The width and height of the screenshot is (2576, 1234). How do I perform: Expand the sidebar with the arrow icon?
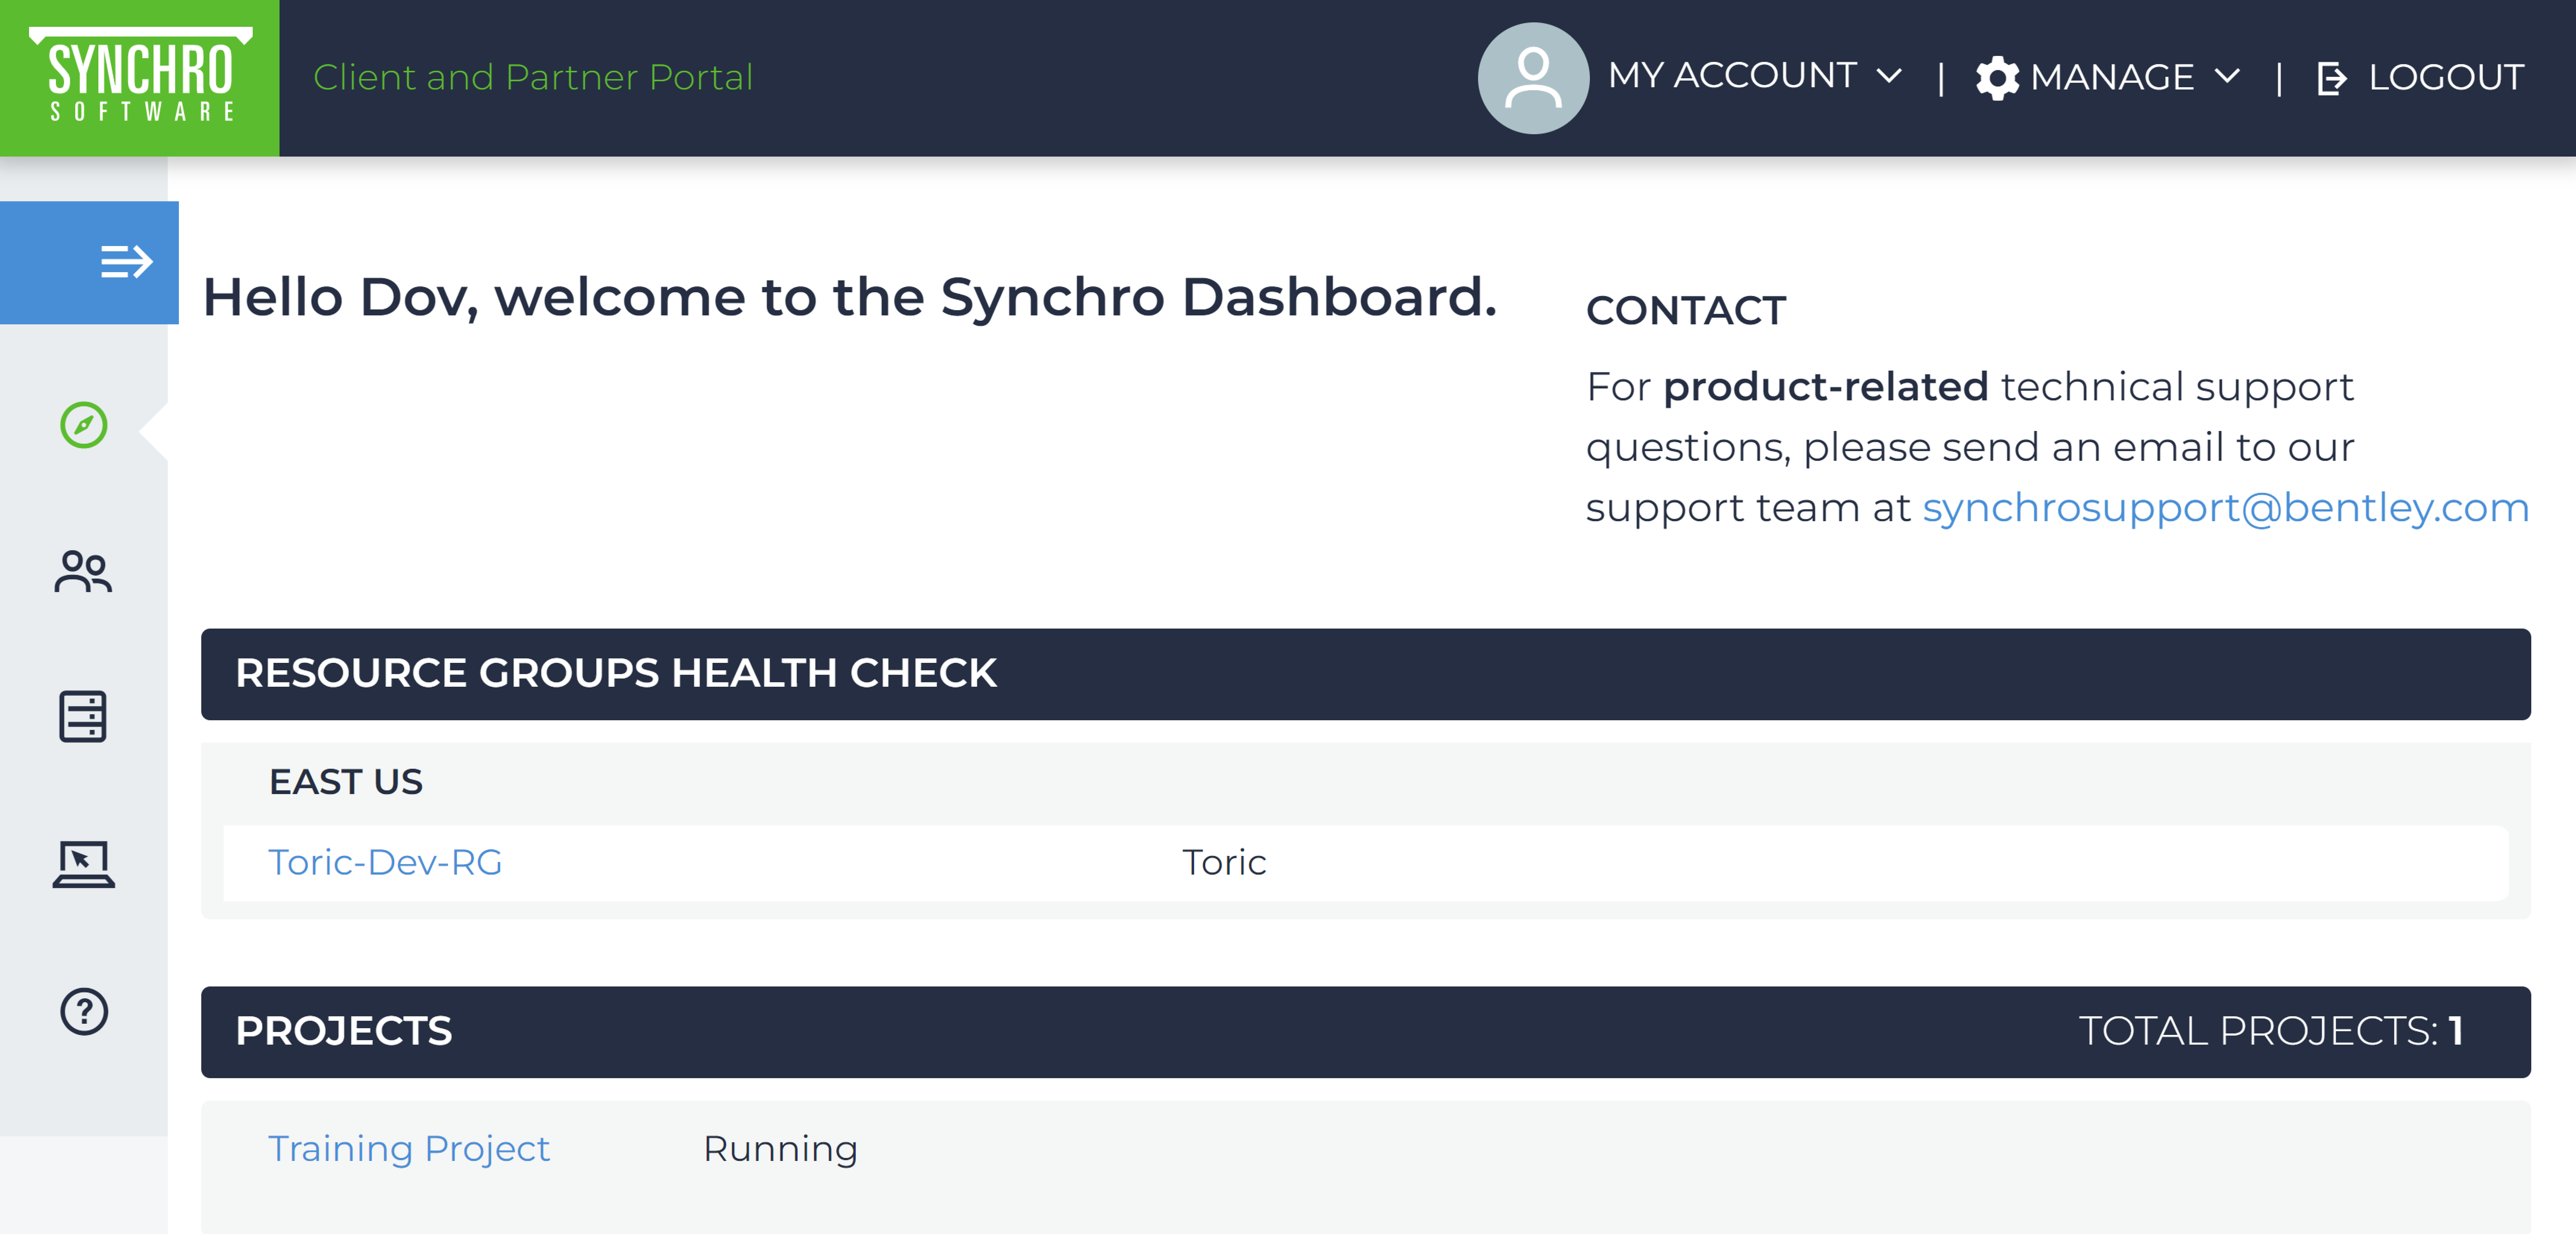pyautogui.click(x=126, y=262)
